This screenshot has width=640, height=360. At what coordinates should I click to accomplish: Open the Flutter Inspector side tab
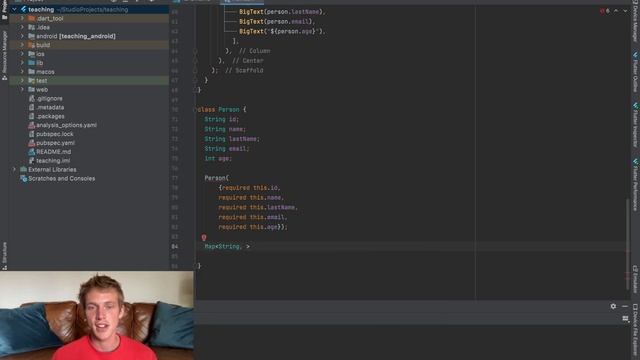(636, 126)
